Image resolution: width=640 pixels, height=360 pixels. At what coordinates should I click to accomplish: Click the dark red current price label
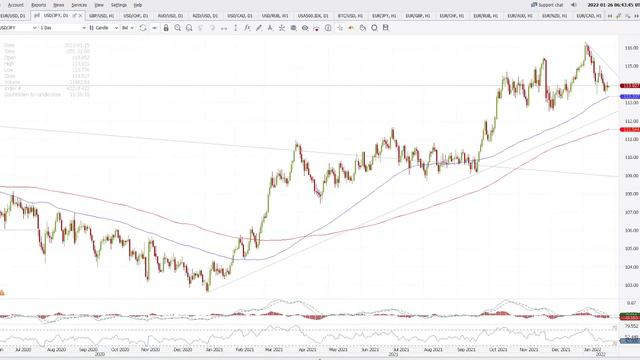(x=630, y=86)
